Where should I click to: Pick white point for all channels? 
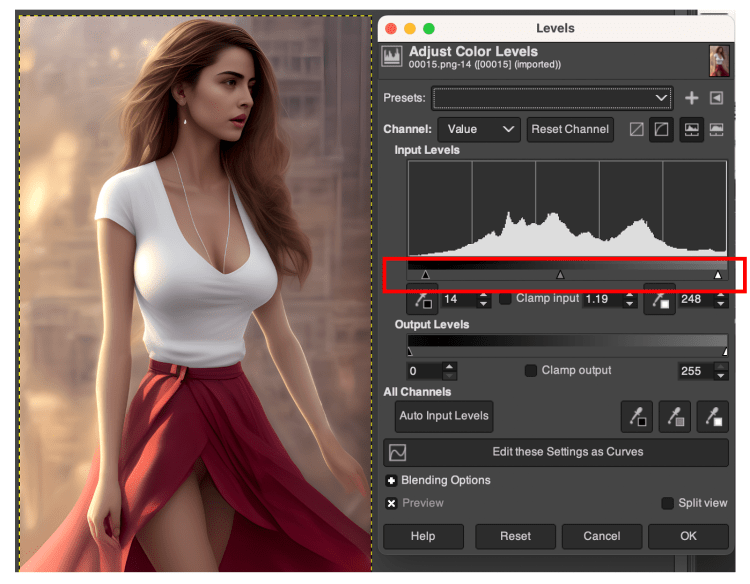(713, 417)
